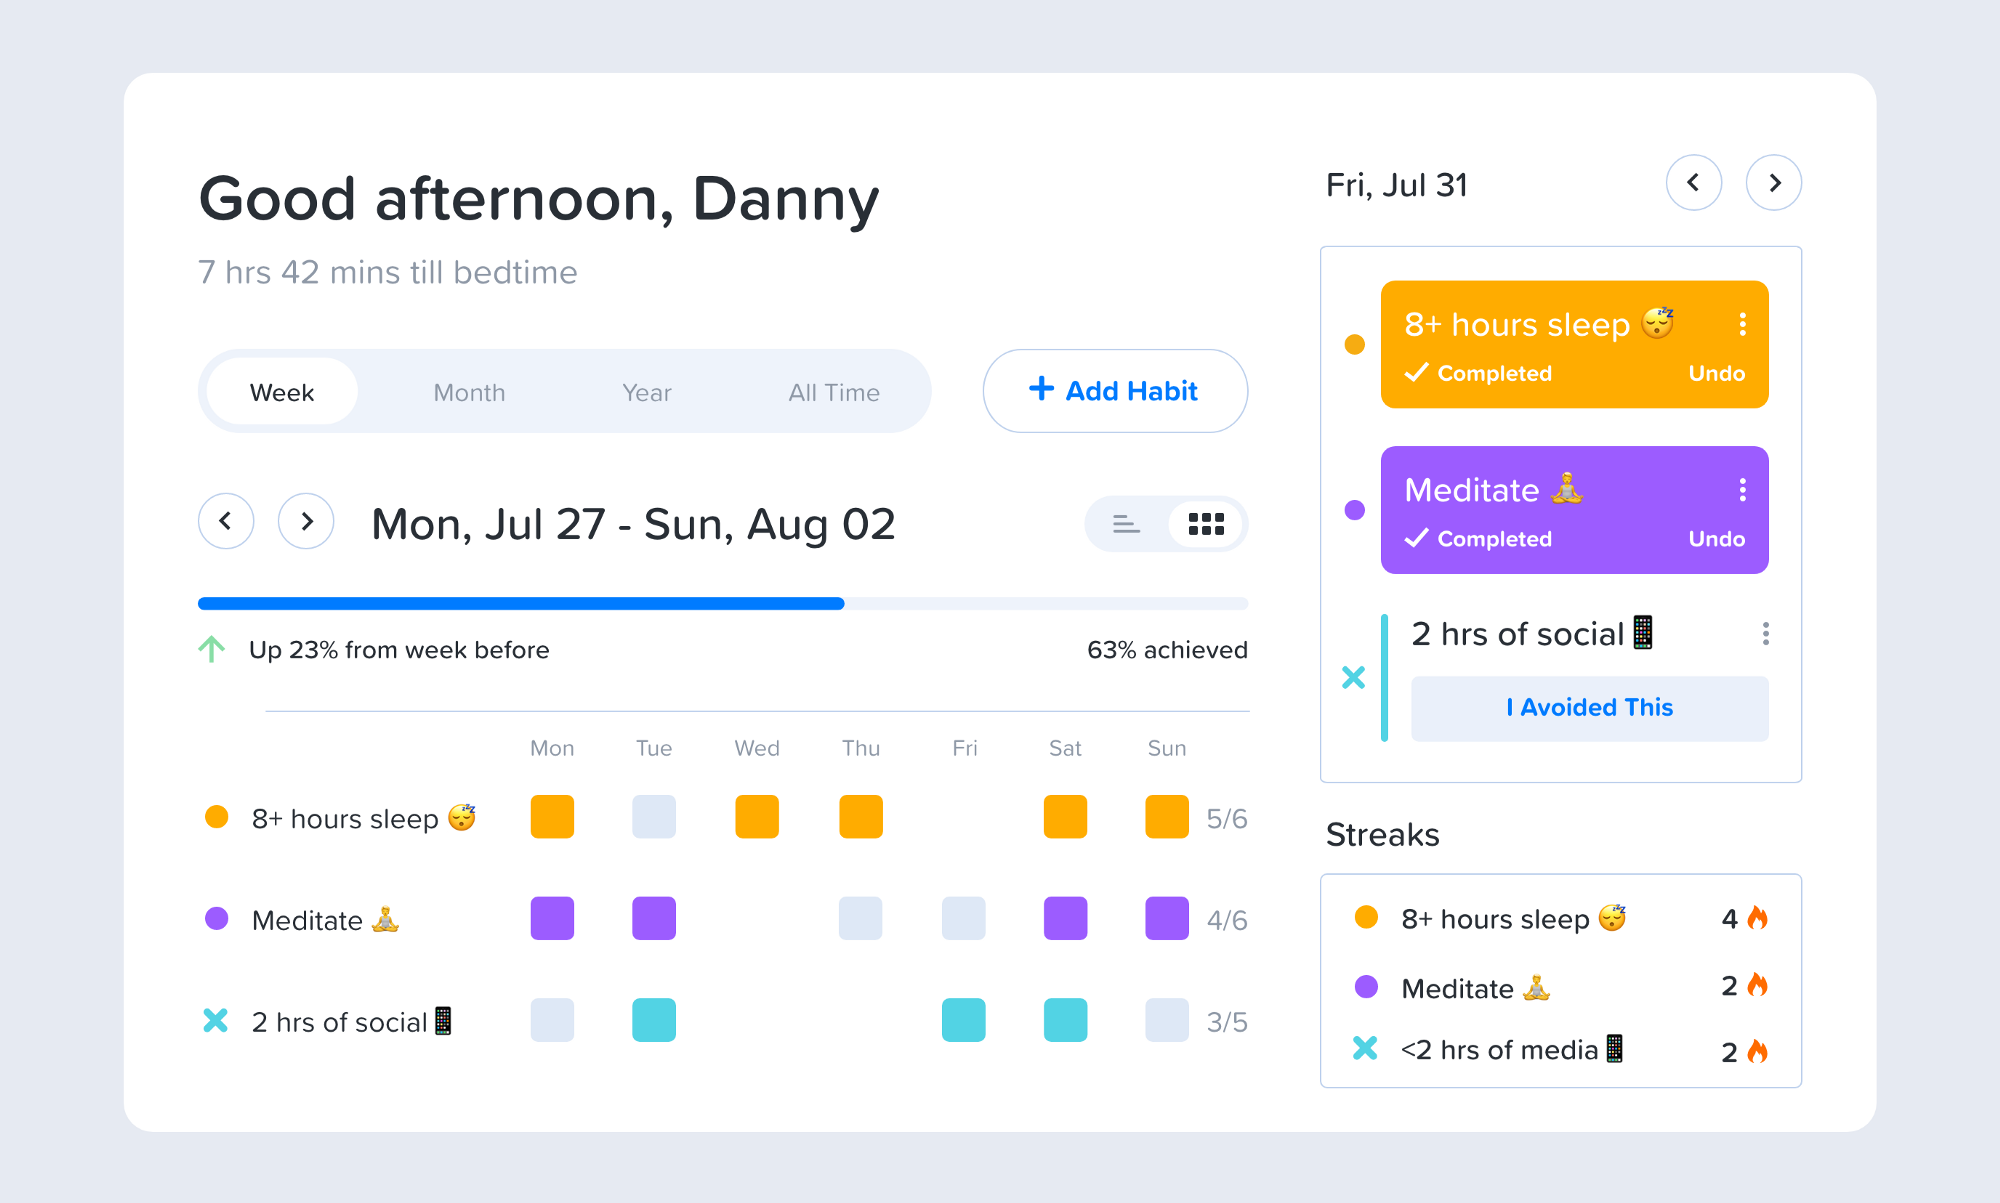Select the All Time tab
2000x1203 pixels.
tap(833, 392)
